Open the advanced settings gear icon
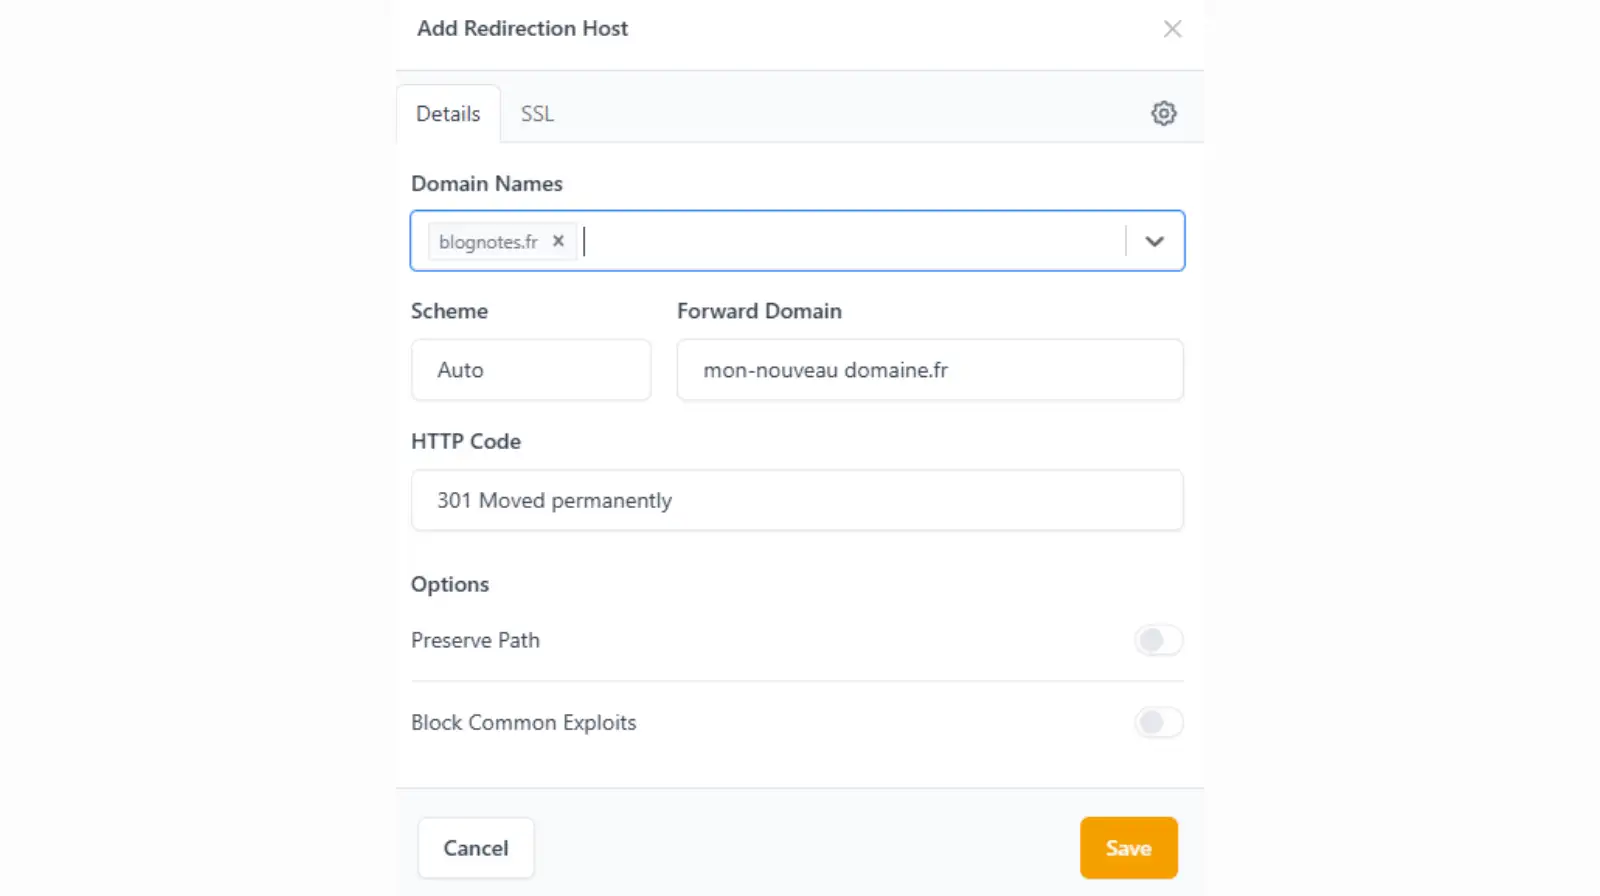Screen dimensions: 1600x896 point(1163,113)
